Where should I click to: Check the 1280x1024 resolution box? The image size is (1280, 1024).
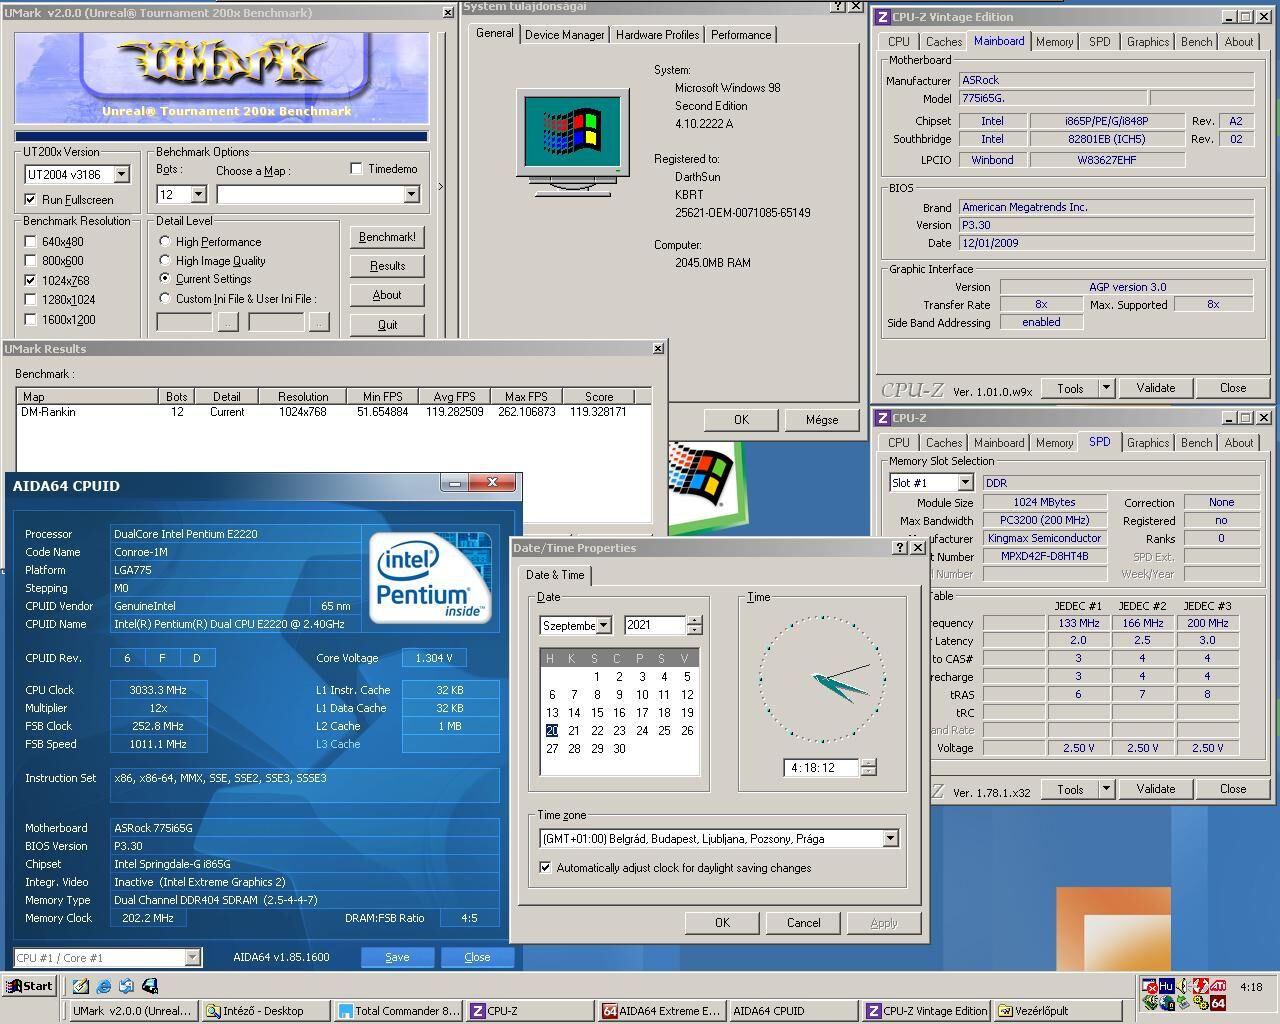click(x=30, y=300)
